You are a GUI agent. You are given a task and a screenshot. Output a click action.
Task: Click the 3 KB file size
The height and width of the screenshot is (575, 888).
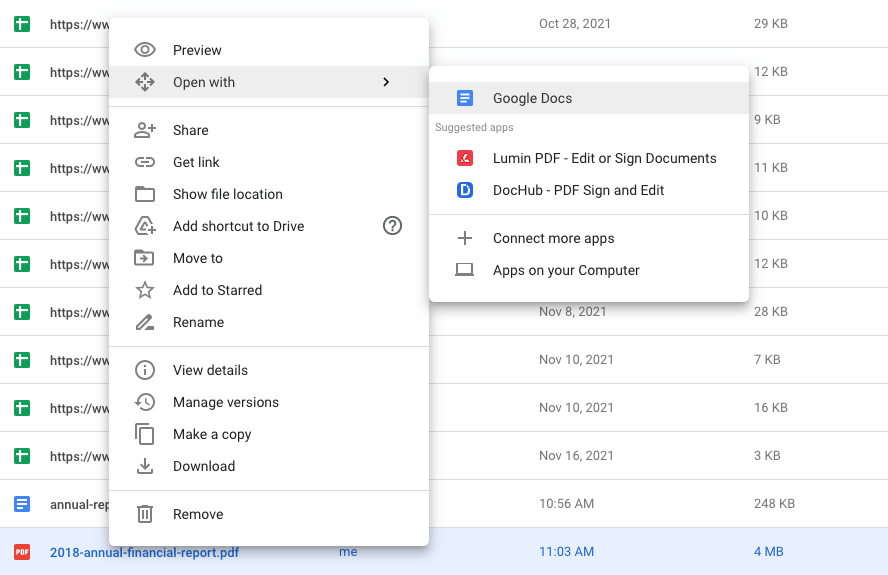click(x=767, y=455)
